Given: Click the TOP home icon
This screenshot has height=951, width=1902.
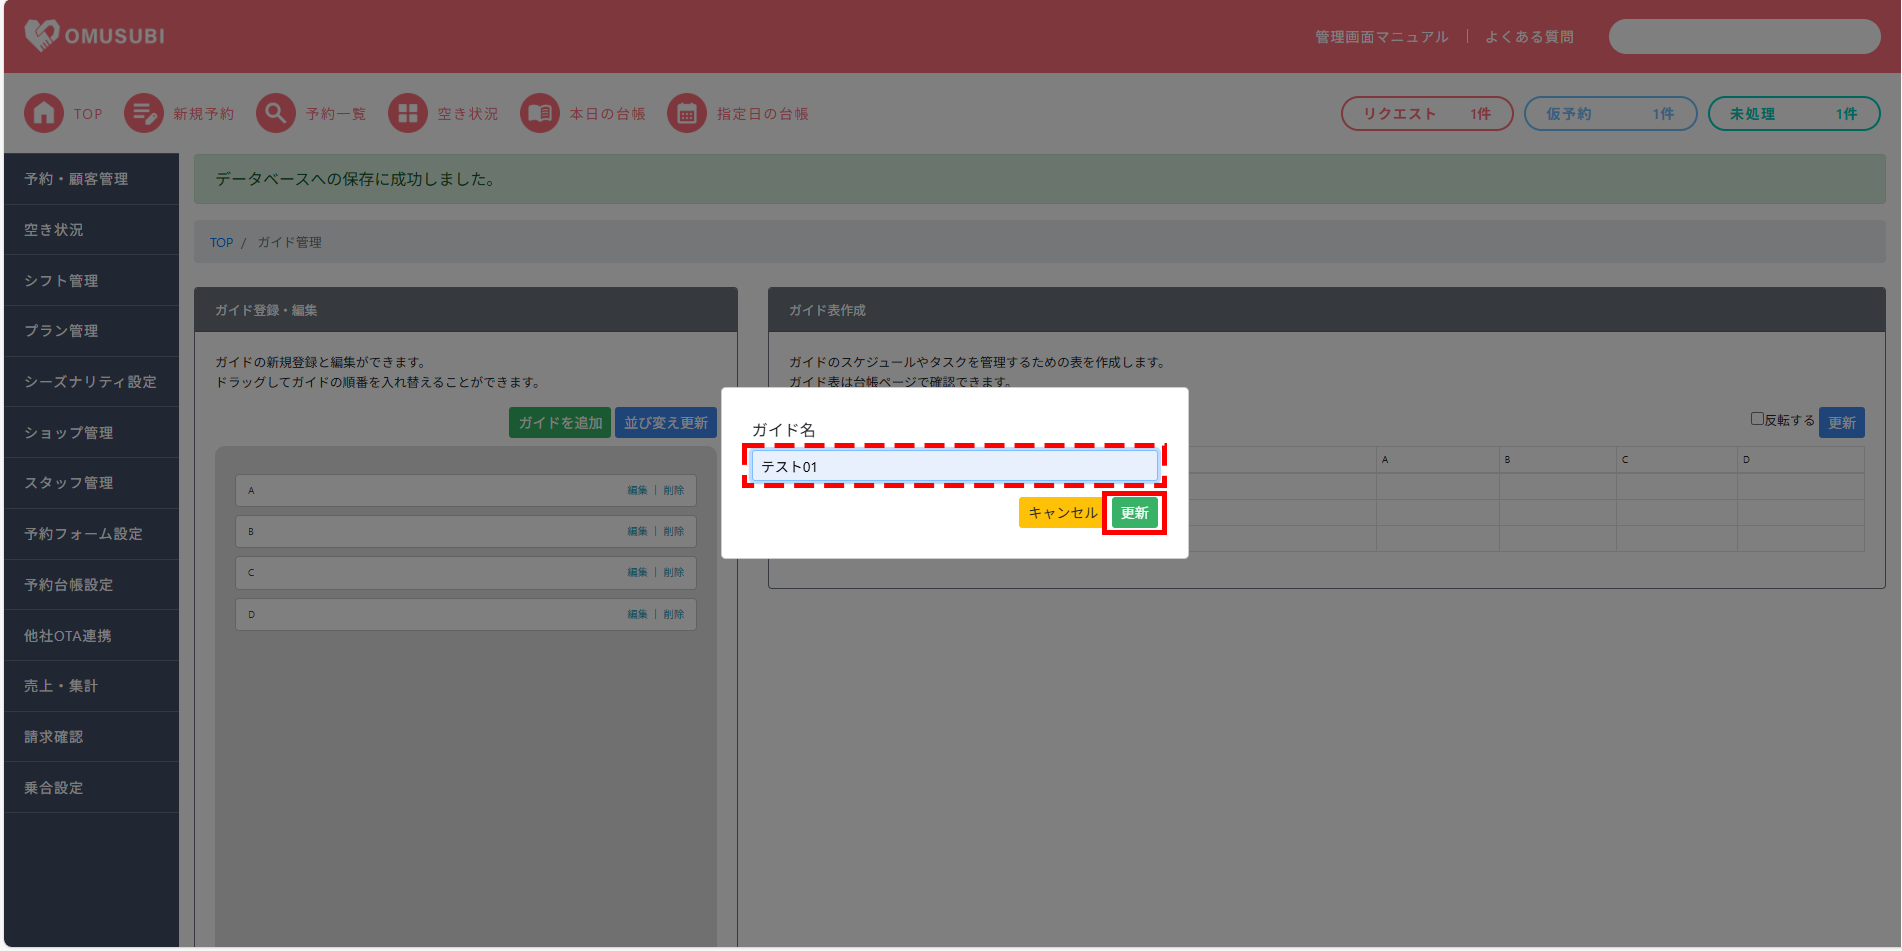Looking at the screenshot, I should click(x=44, y=114).
